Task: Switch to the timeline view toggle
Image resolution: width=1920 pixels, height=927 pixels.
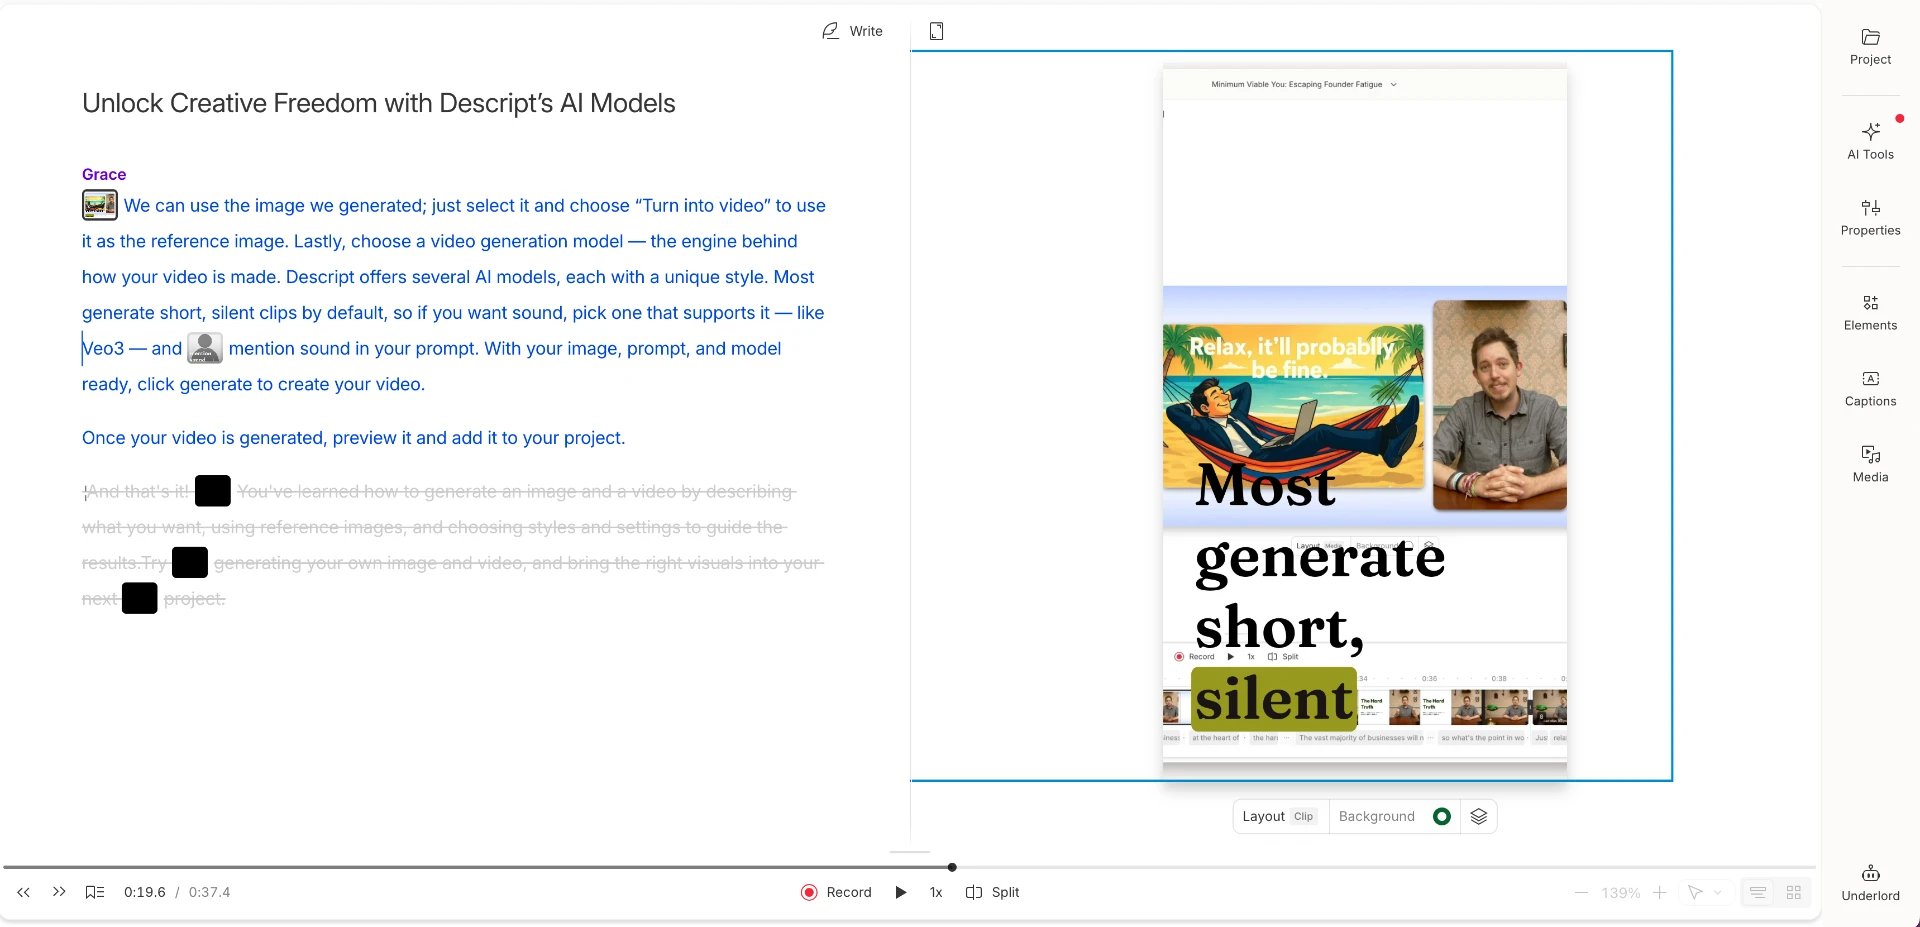Action: point(1758,892)
